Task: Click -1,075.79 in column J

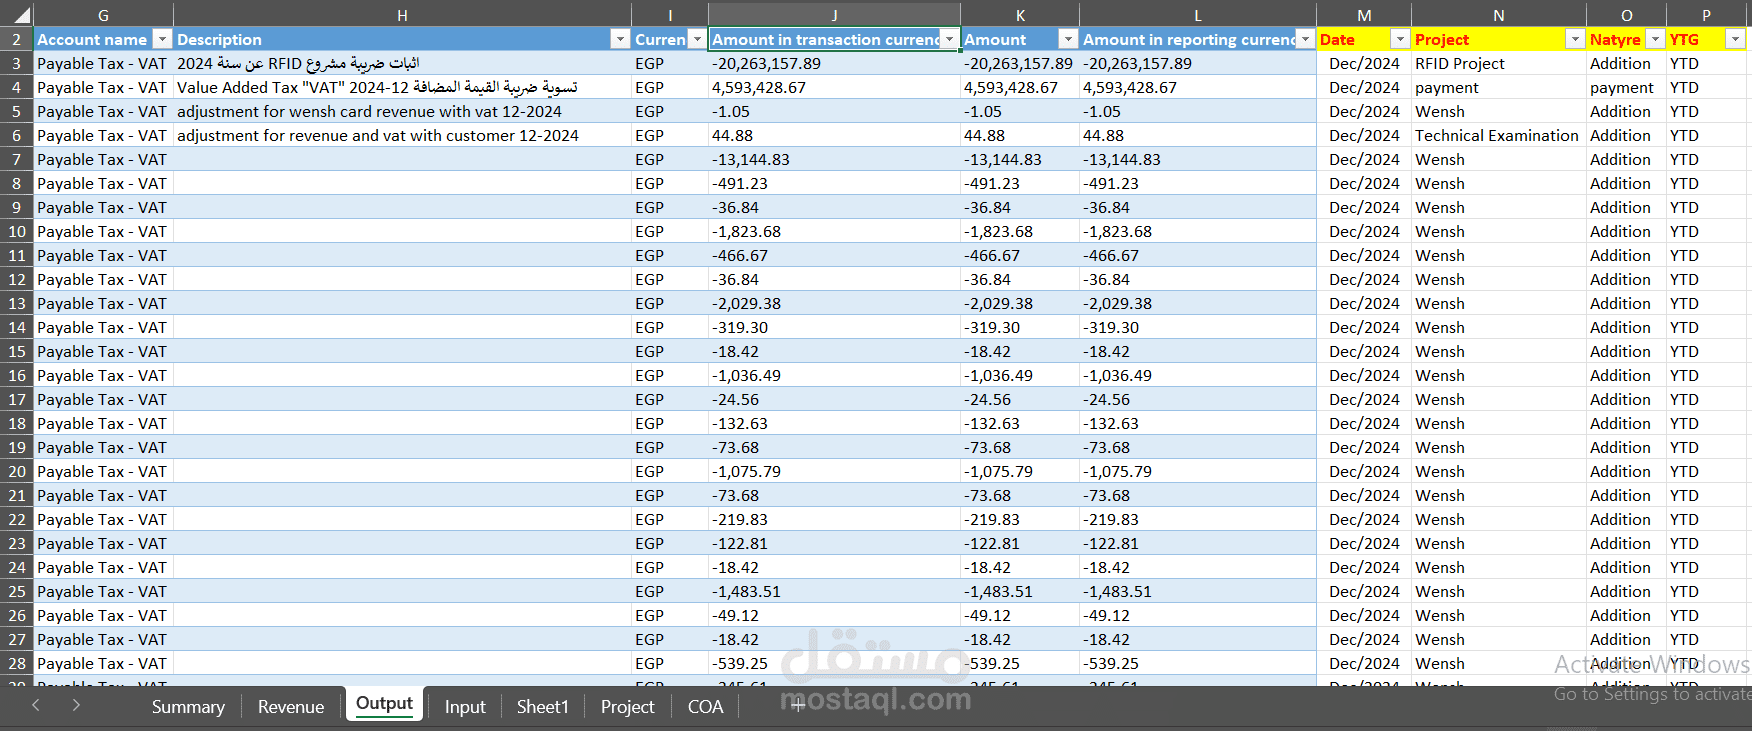Action: [x=834, y=471]
